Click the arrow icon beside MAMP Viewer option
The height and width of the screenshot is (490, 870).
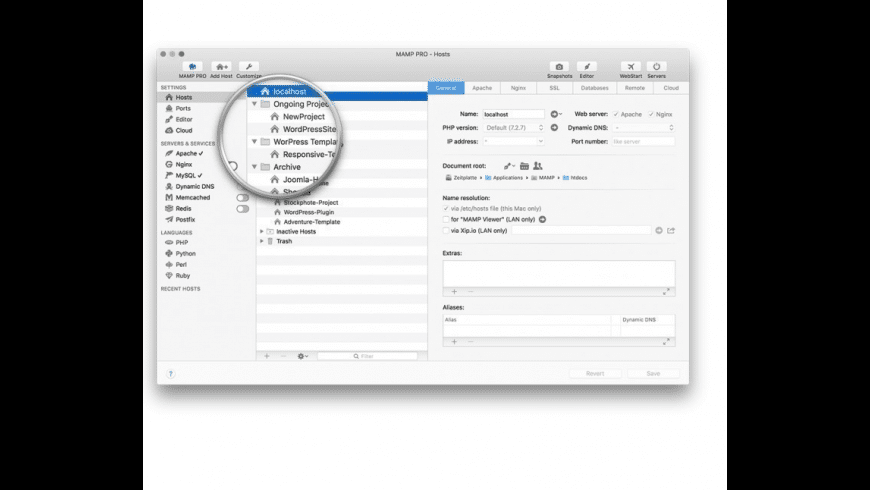(542, 219)
